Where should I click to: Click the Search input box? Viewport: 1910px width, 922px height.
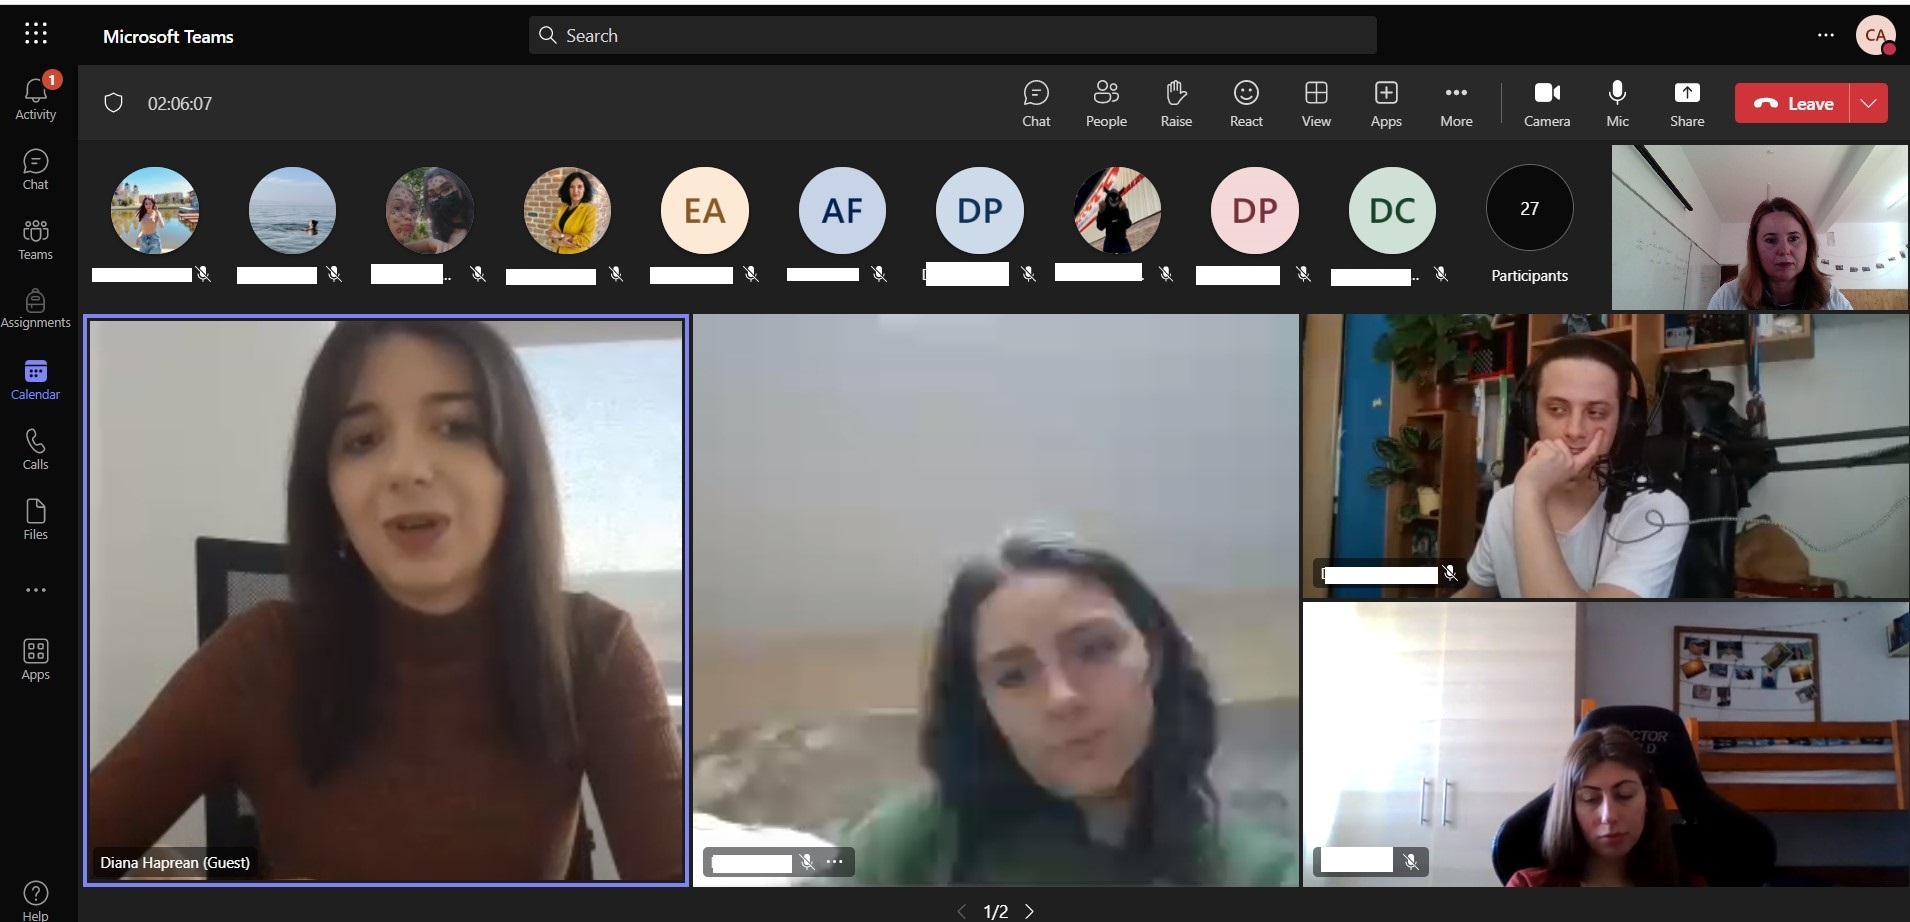point(952,36)
